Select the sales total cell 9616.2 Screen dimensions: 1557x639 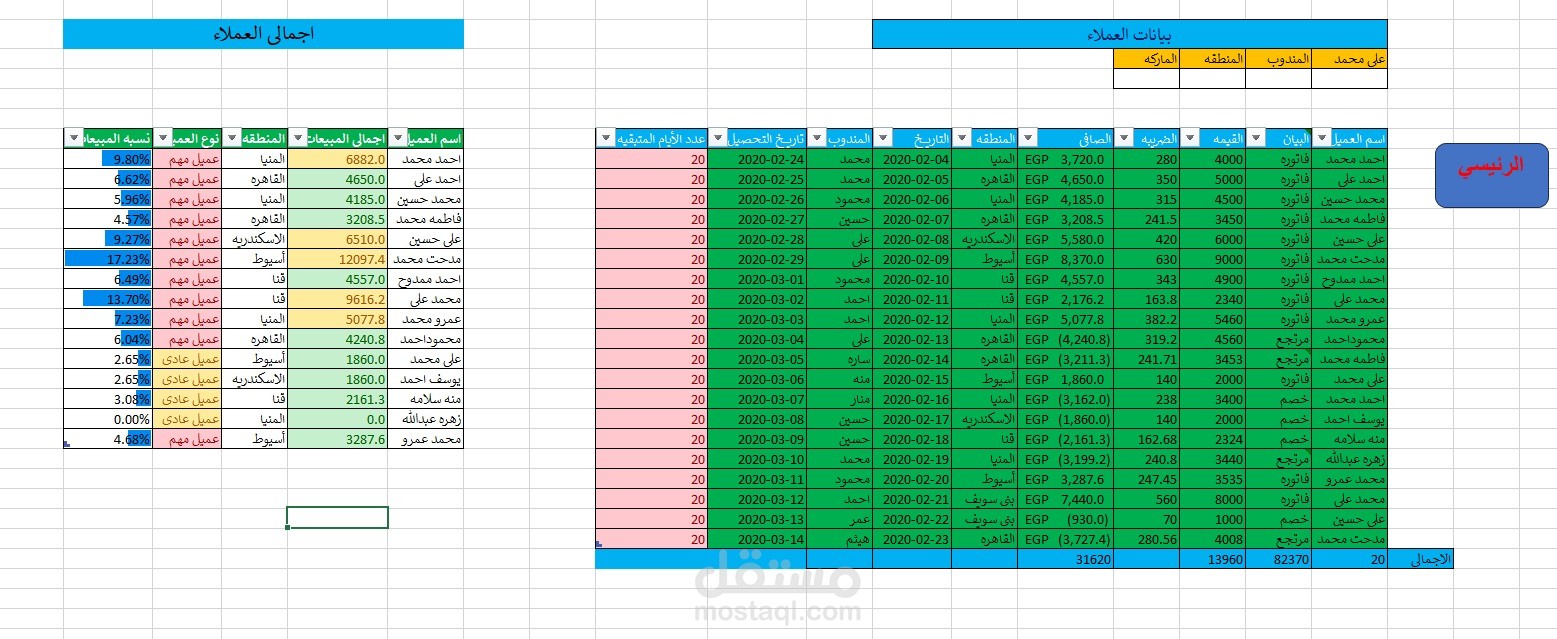coord(338,299)
